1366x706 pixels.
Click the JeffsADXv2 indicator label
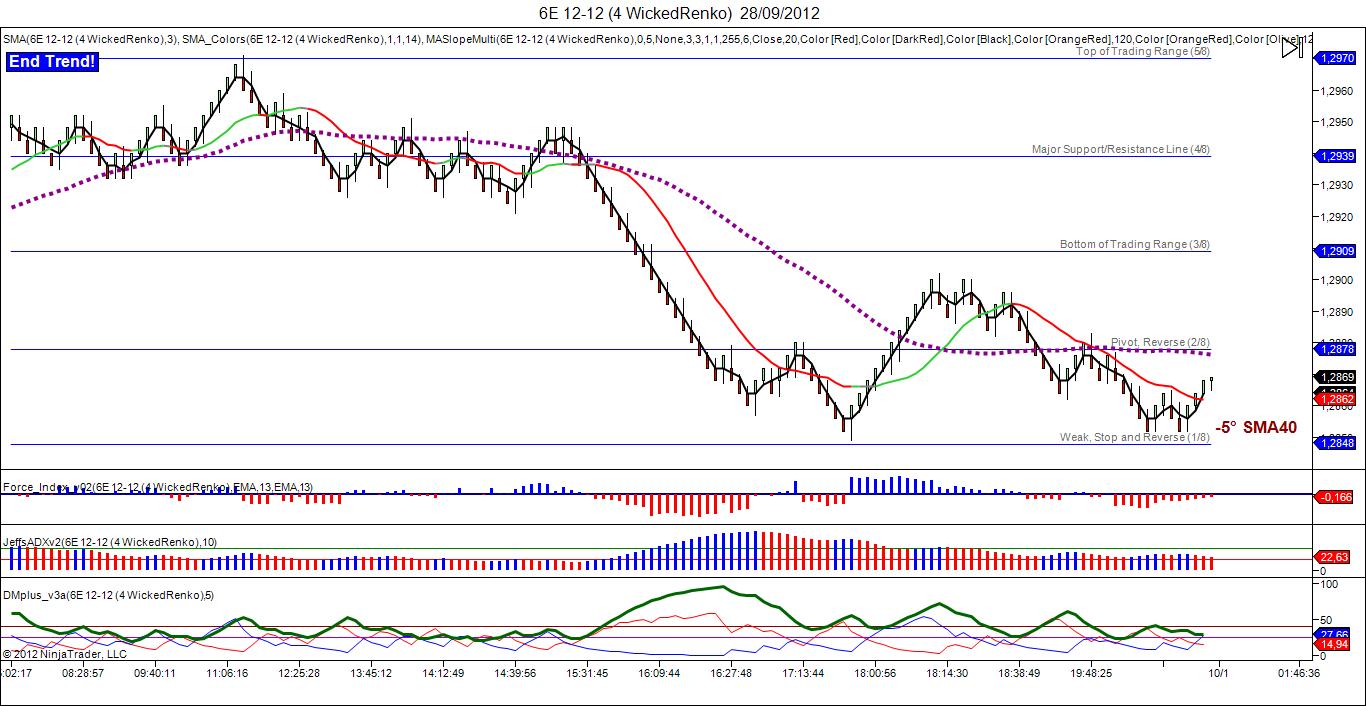pyautogui.click(x=109, y=541)
